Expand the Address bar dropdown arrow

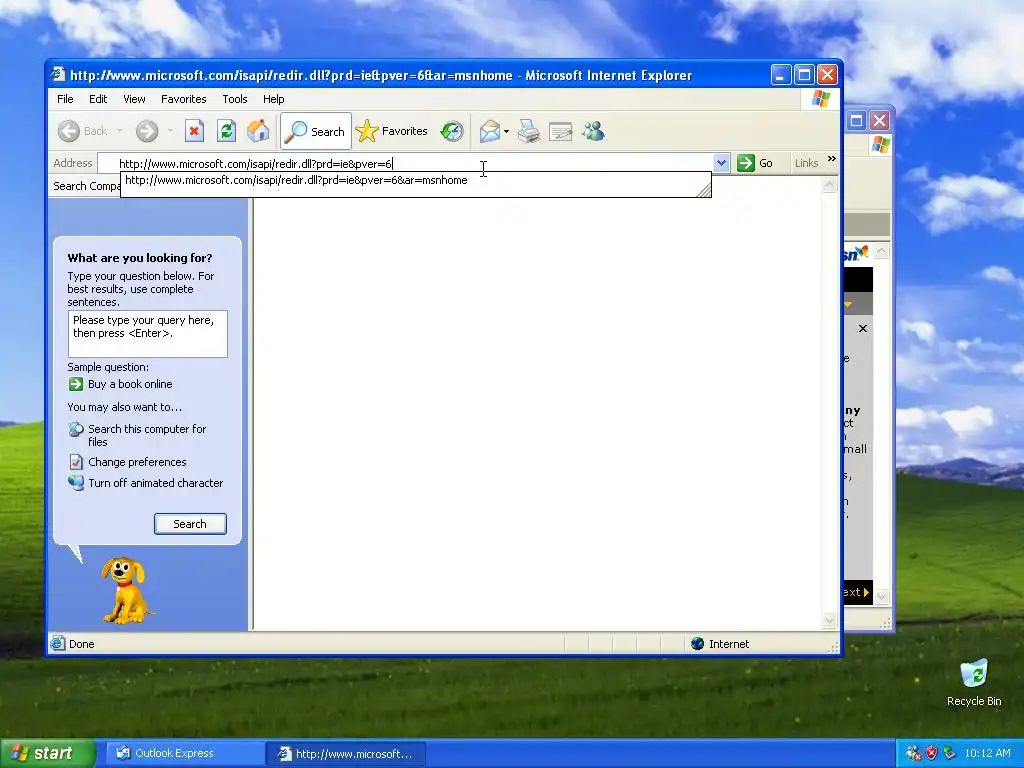tap(721, 163)
